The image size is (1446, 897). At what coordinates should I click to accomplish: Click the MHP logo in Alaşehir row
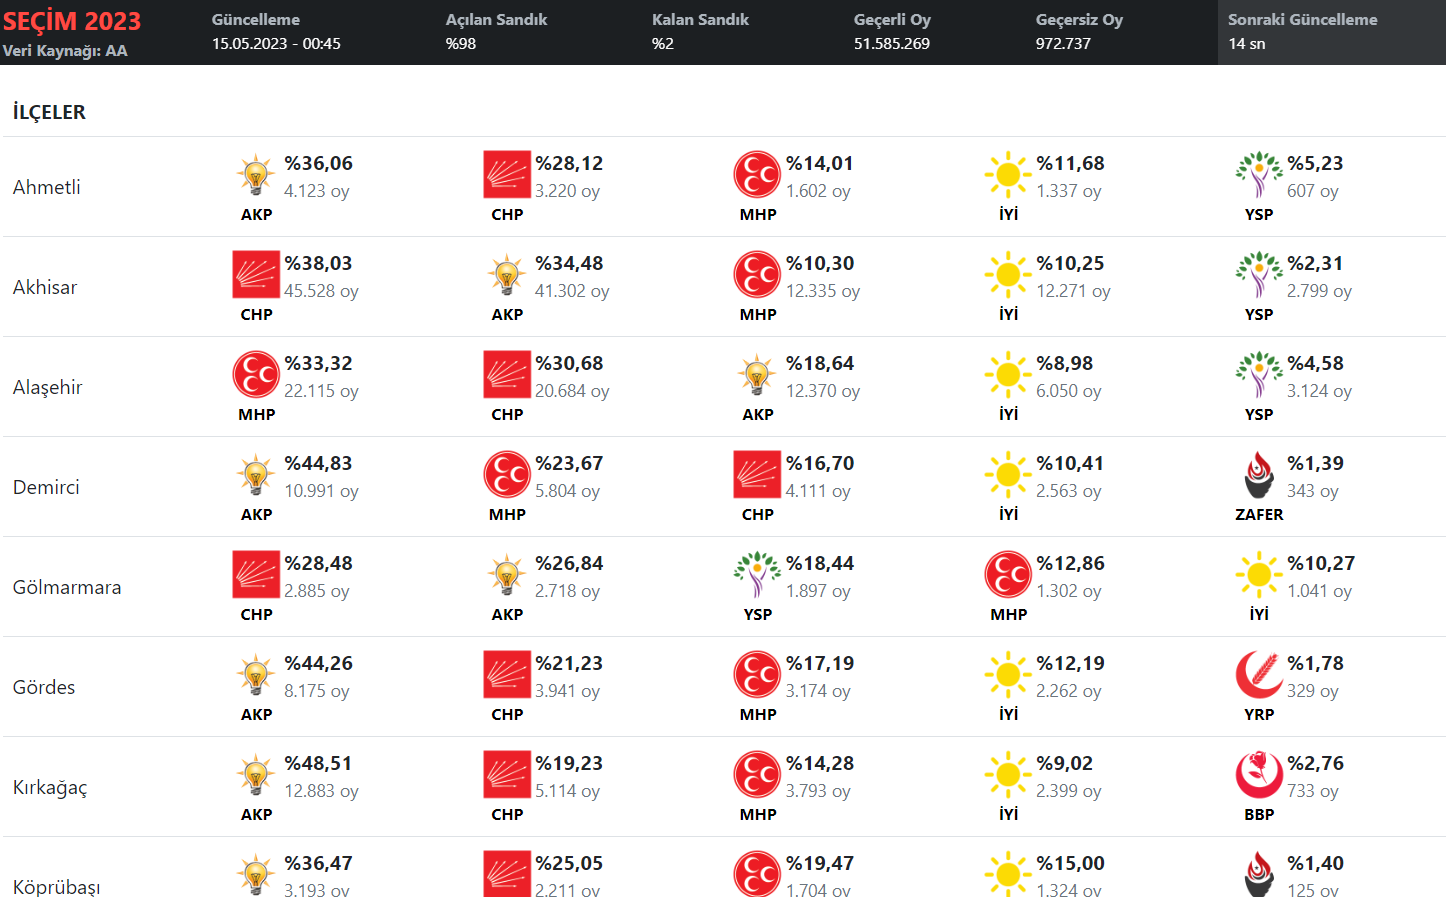(x=256, y=375)
